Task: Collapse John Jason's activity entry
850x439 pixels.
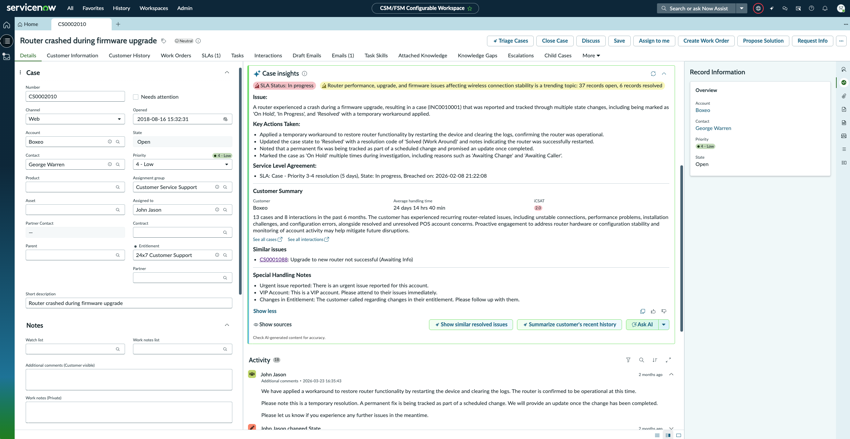Action: pyautogui.click(x=672, y=374)
